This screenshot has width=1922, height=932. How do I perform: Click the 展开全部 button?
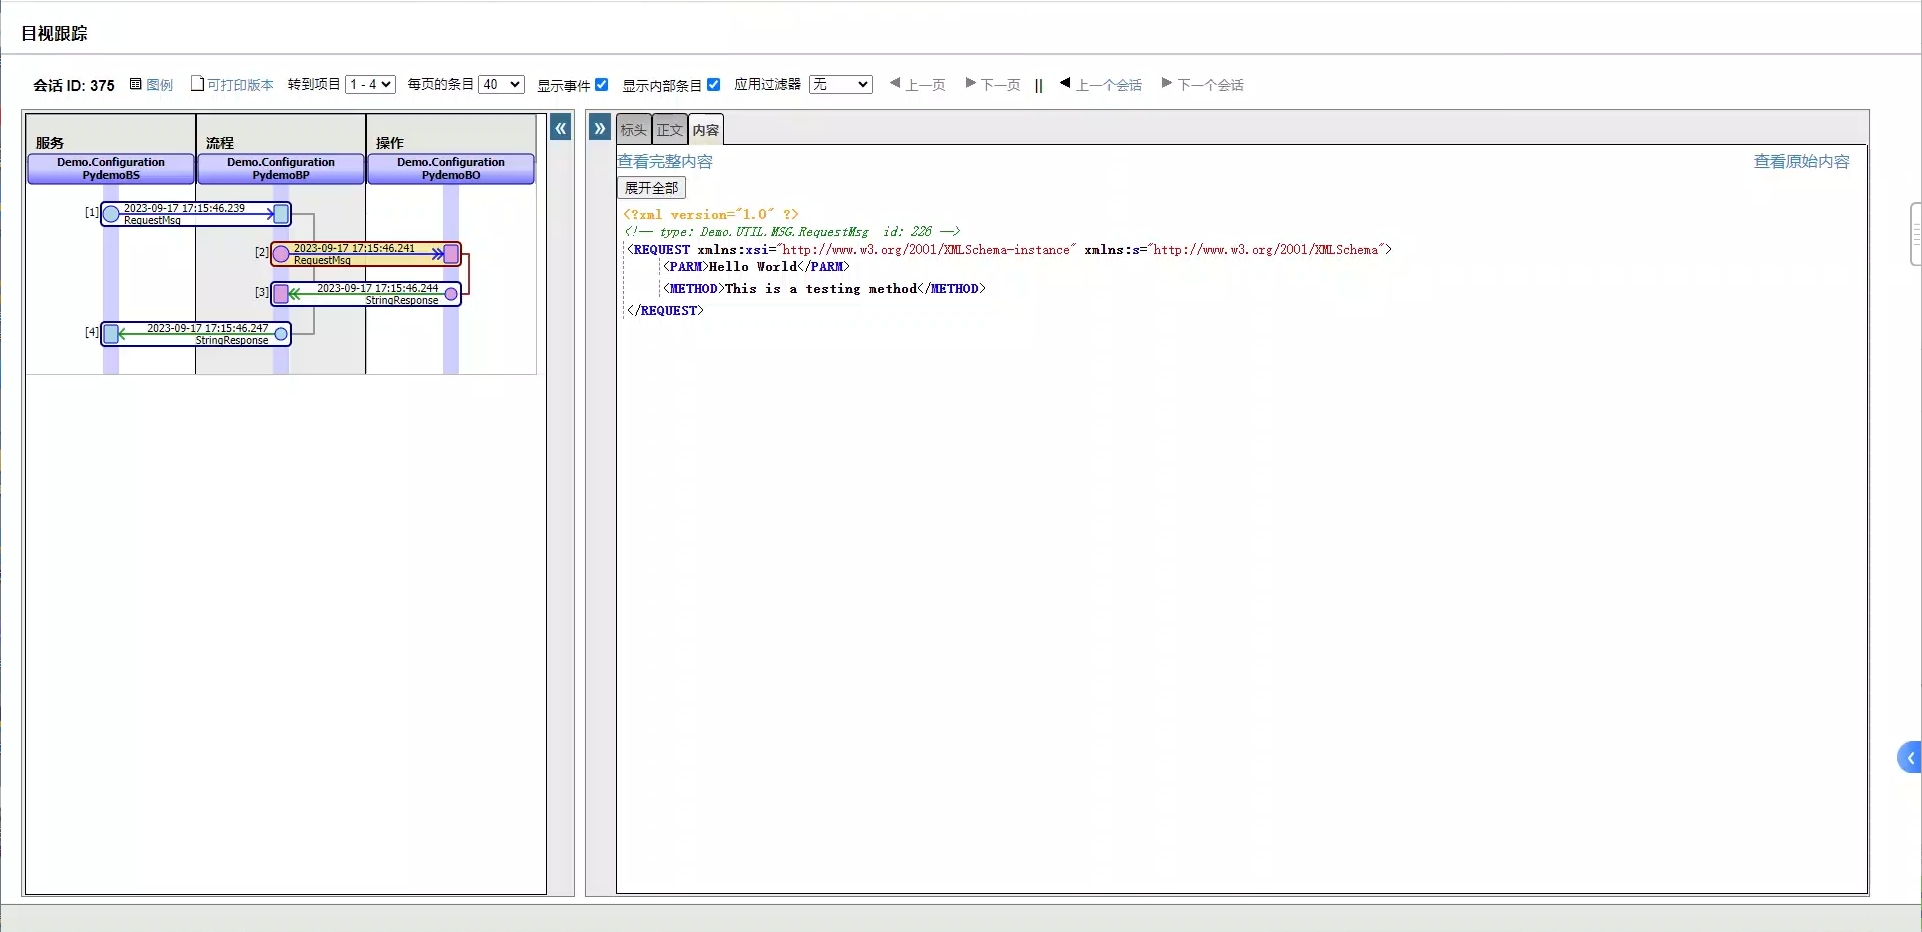(651, 188)
